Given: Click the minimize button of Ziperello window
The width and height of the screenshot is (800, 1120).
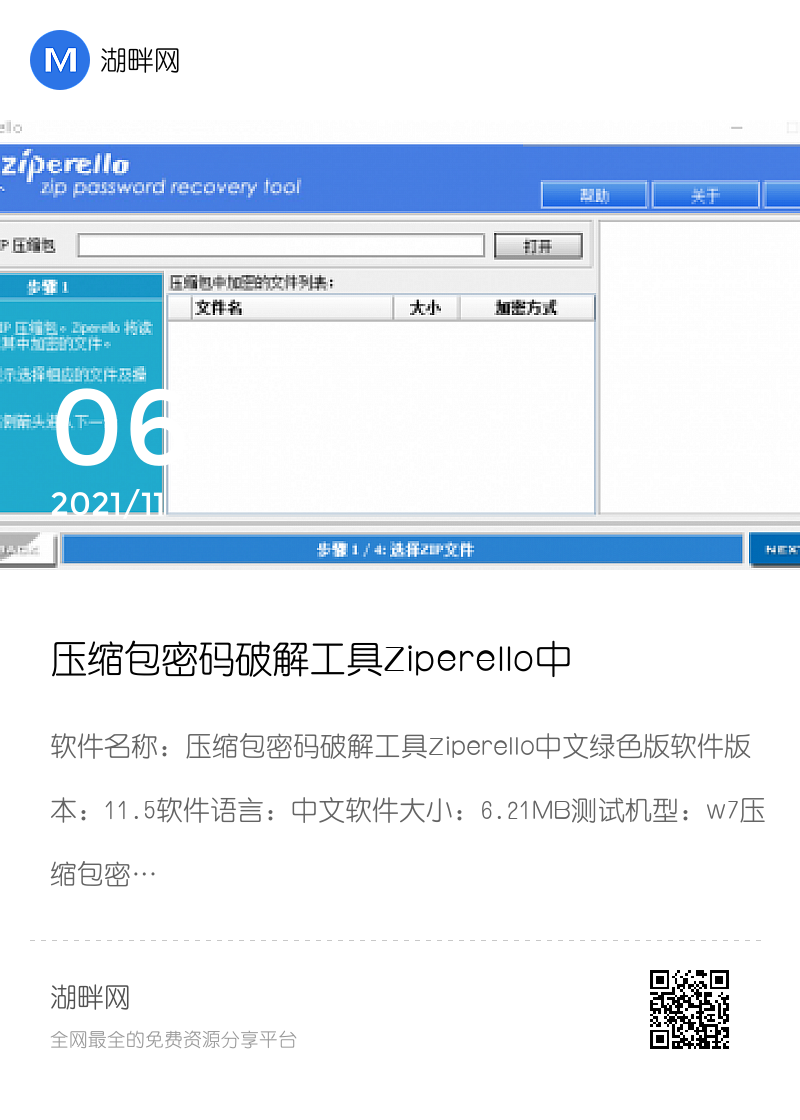Looking at the screenshot, I should pyautogui.click(x=736, y=128).
